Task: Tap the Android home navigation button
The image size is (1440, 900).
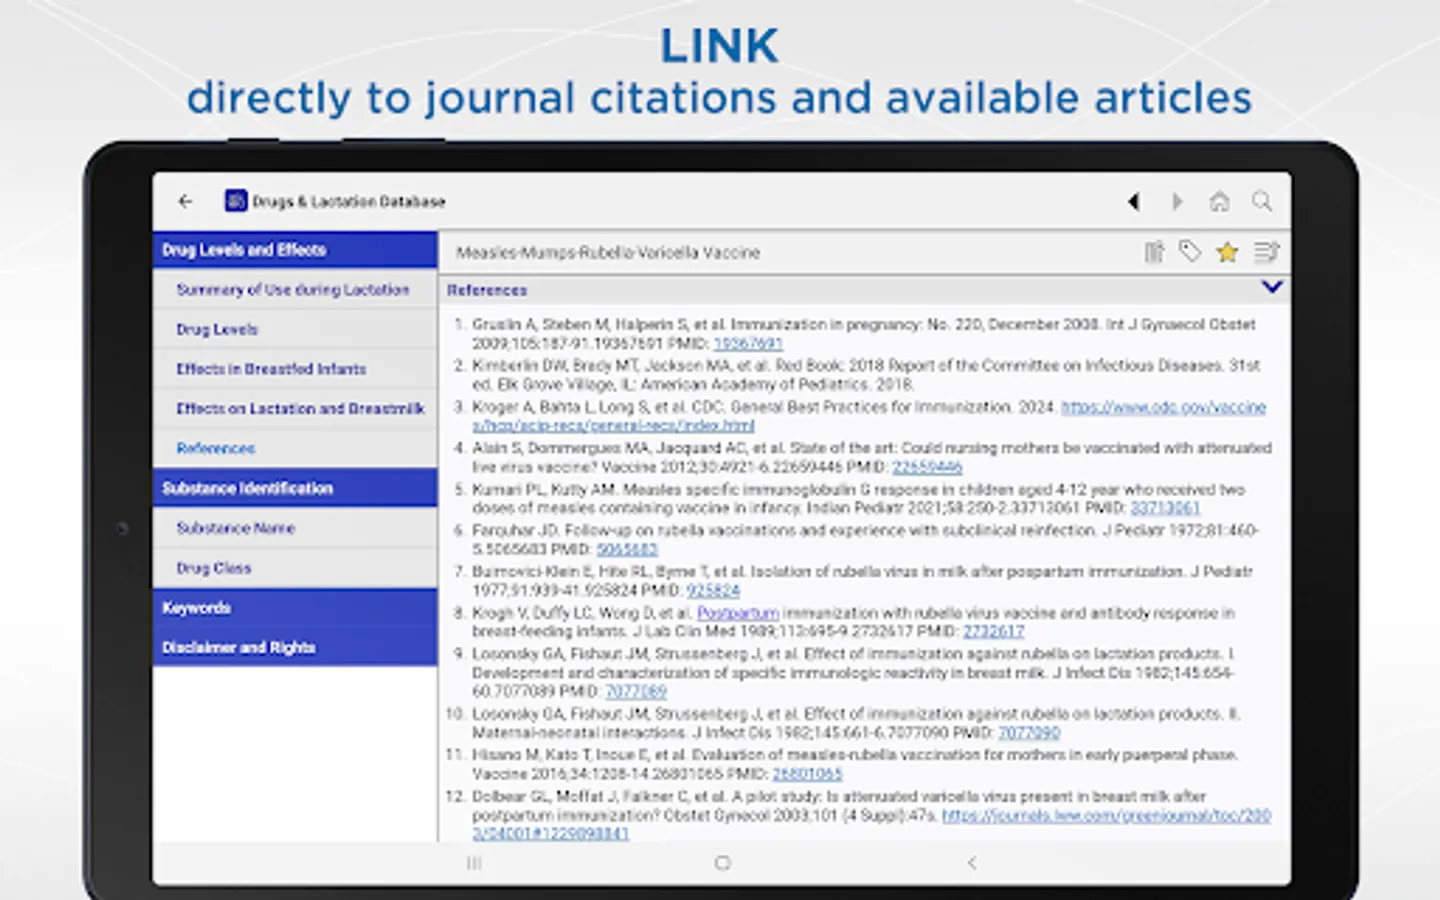Action: (722, 863)
